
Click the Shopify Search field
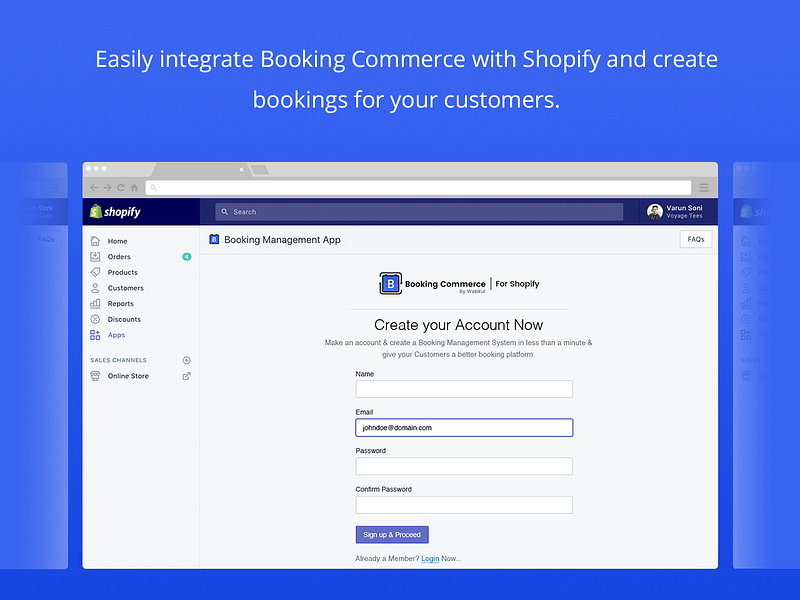pos(419,212)
